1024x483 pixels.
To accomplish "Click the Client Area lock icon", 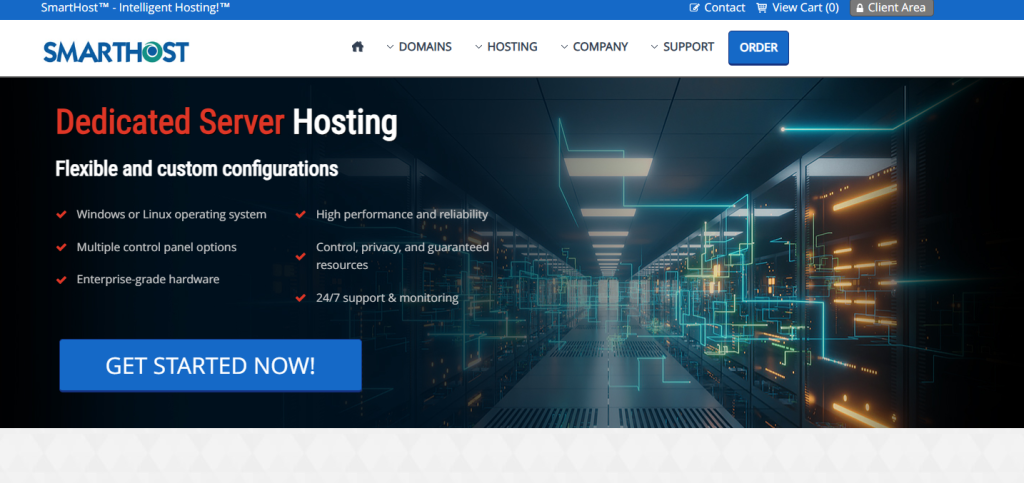I will click(858, 8).
